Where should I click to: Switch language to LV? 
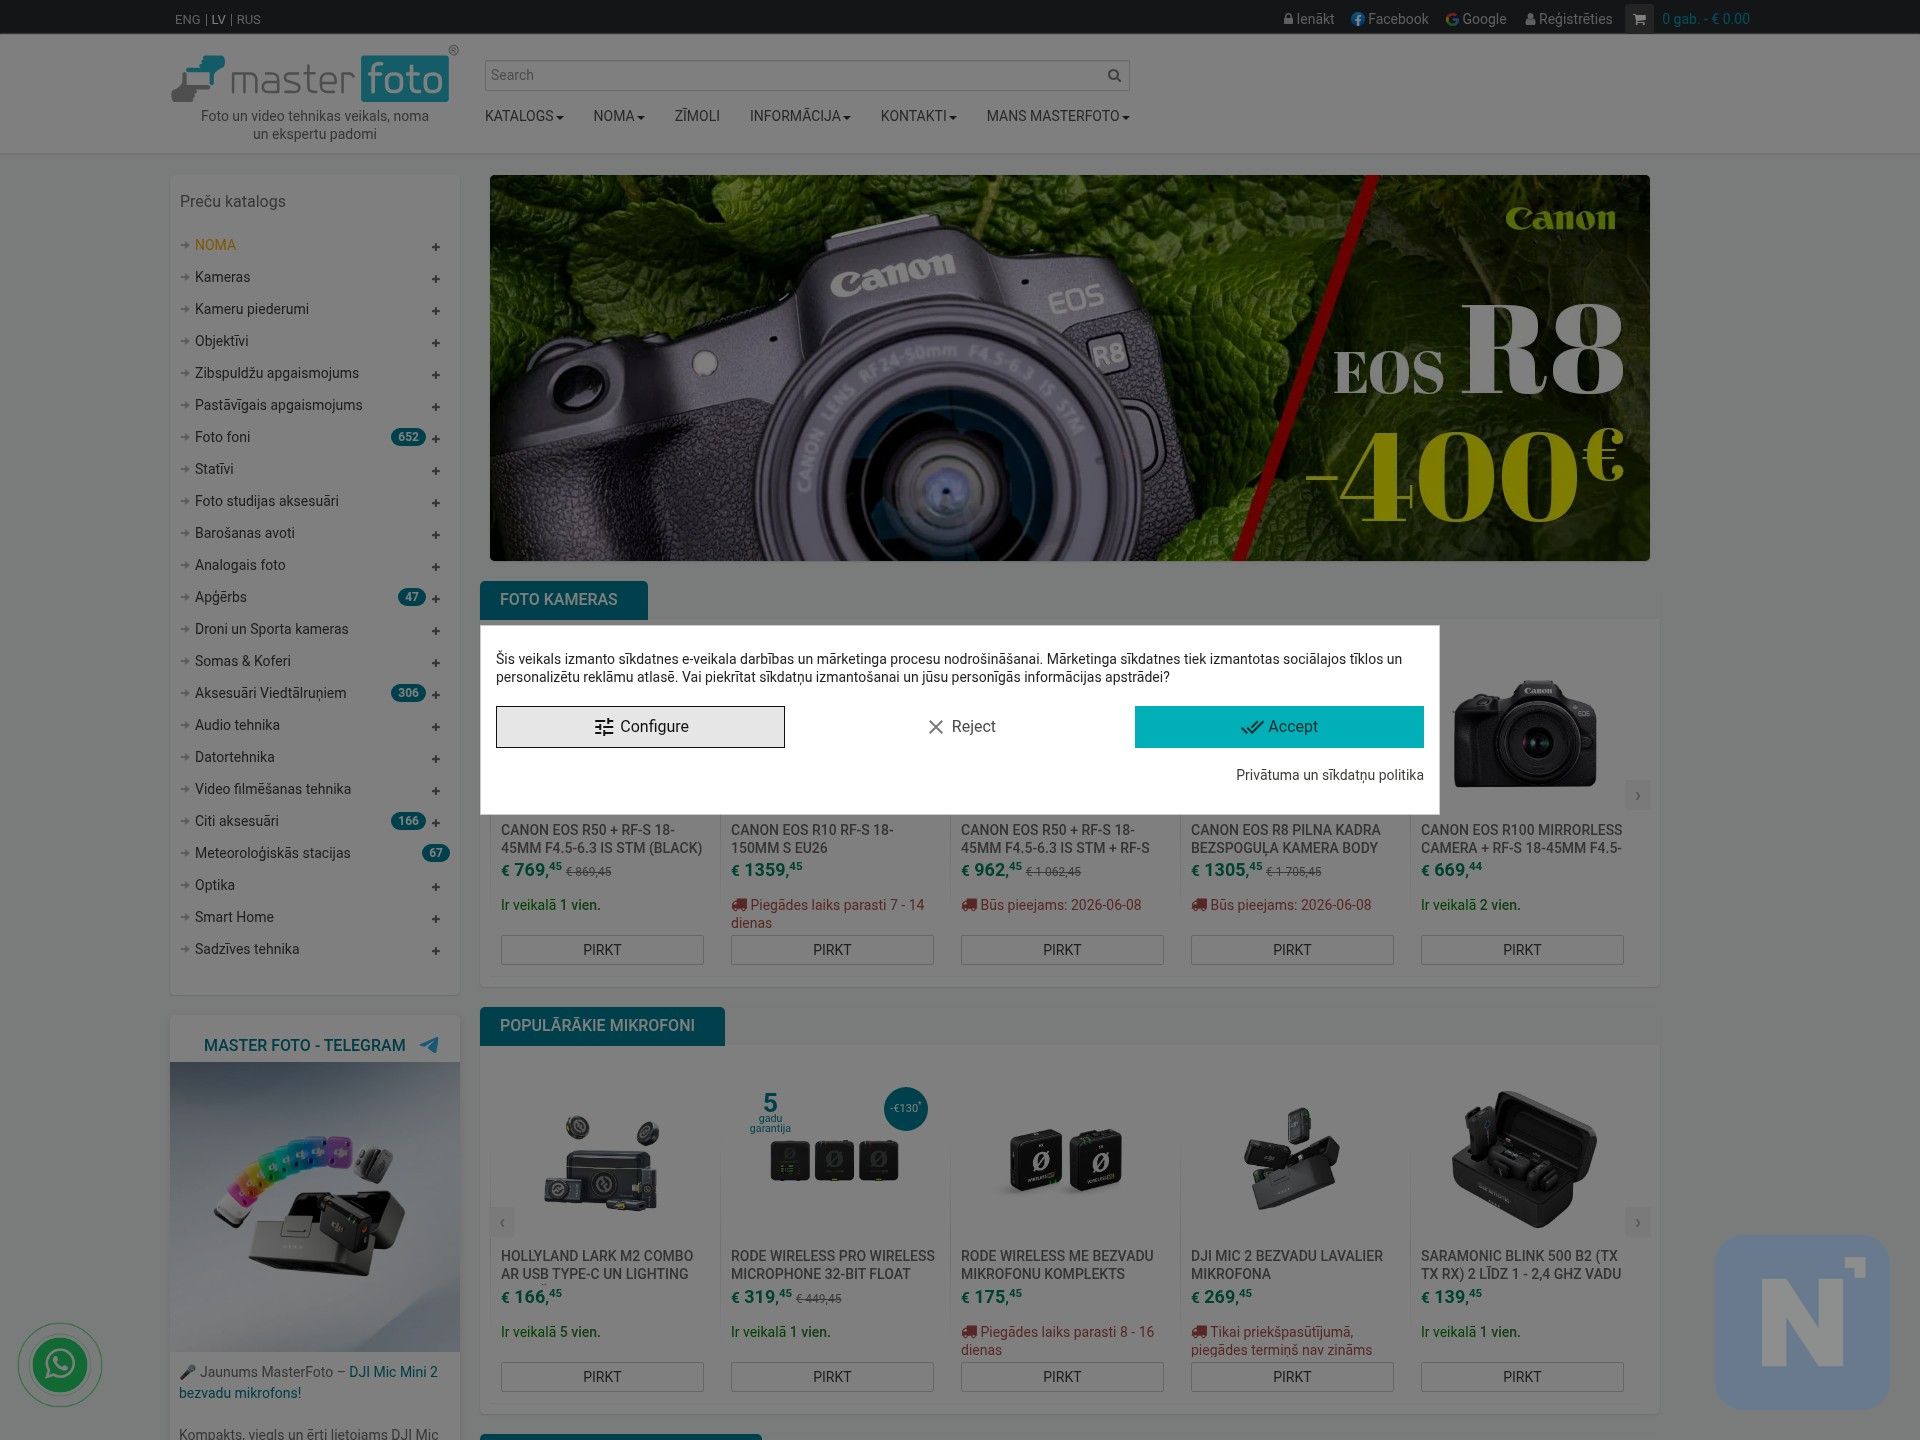pyautogui.click(x=218, y=20)
